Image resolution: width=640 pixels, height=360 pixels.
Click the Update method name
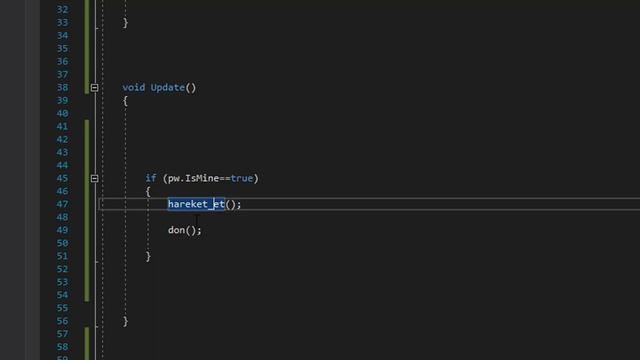click(167, 88)
